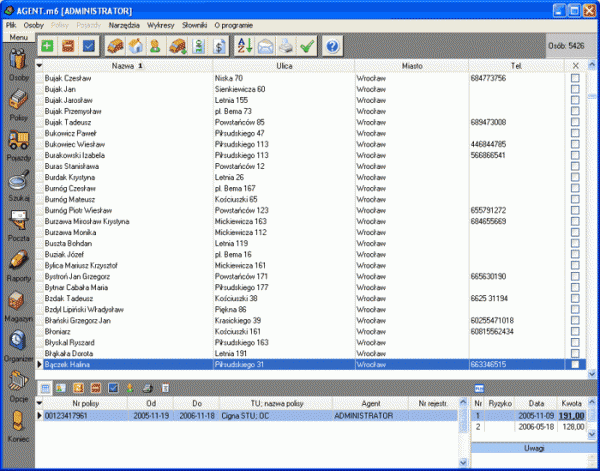Tick the checkbox for Buszta Bohdan

click(575, 243)
